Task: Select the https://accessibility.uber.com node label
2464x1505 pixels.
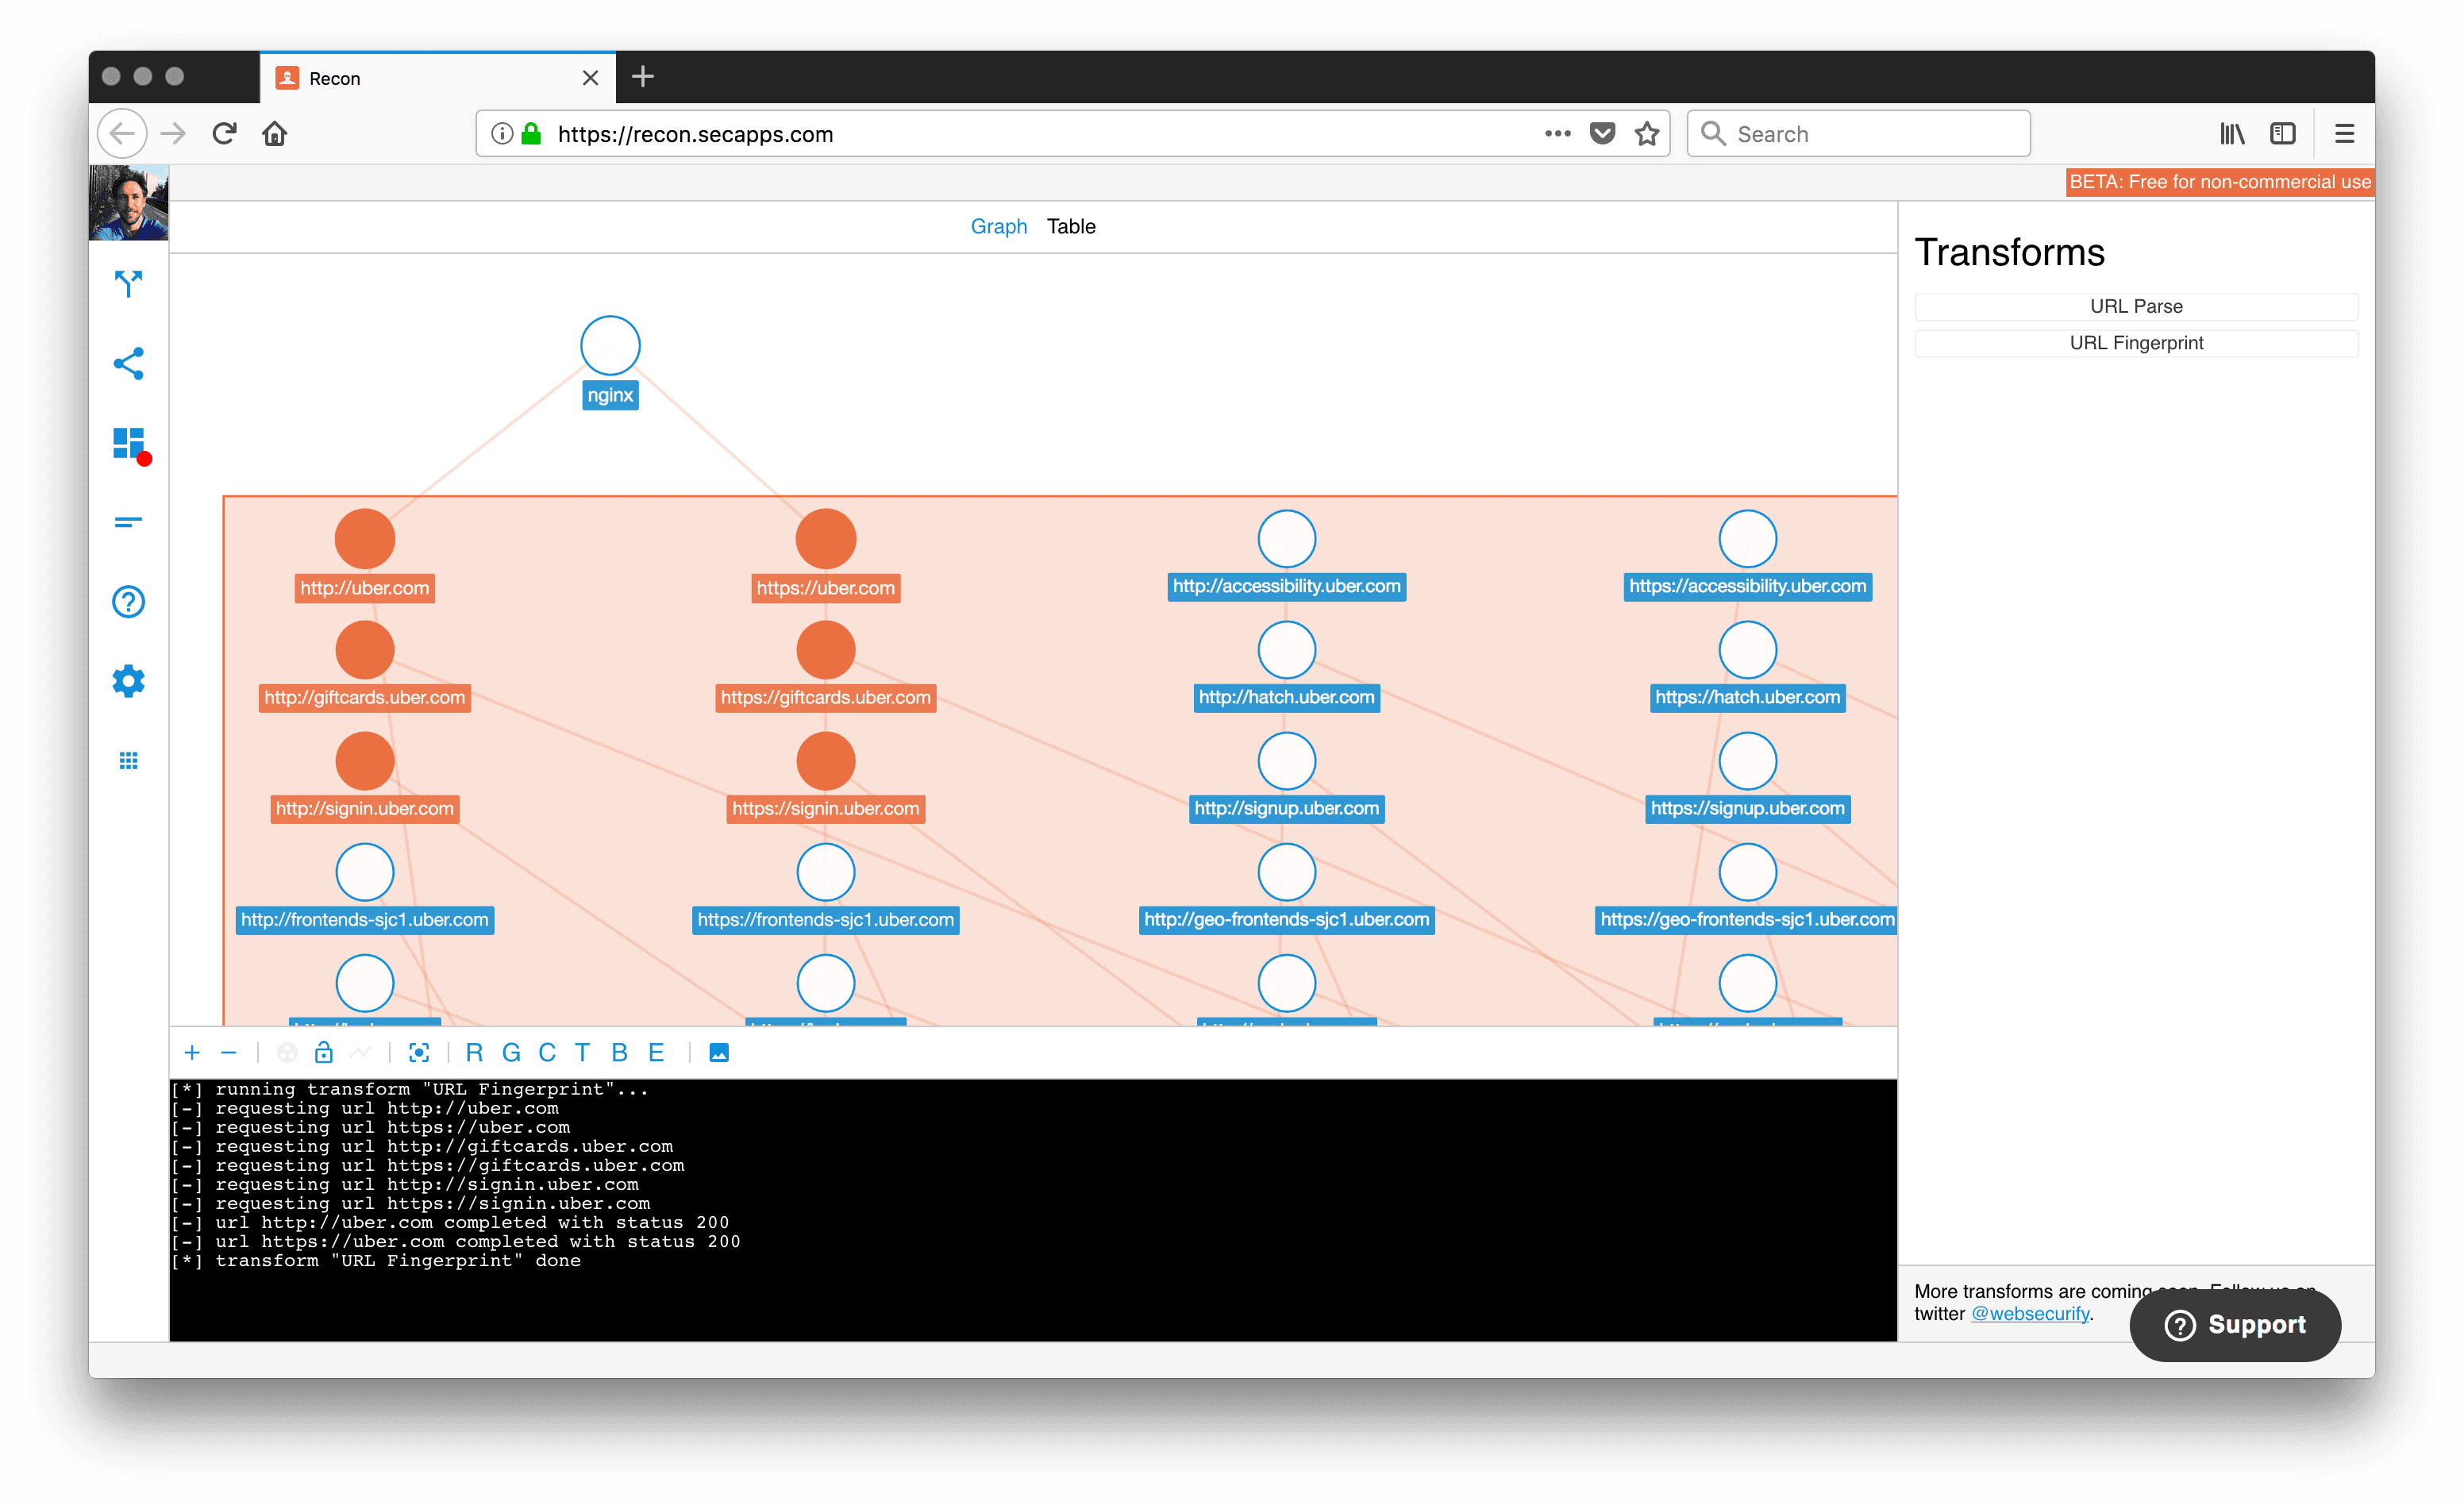Action: pyautogui.click(x=1747, y=586)
